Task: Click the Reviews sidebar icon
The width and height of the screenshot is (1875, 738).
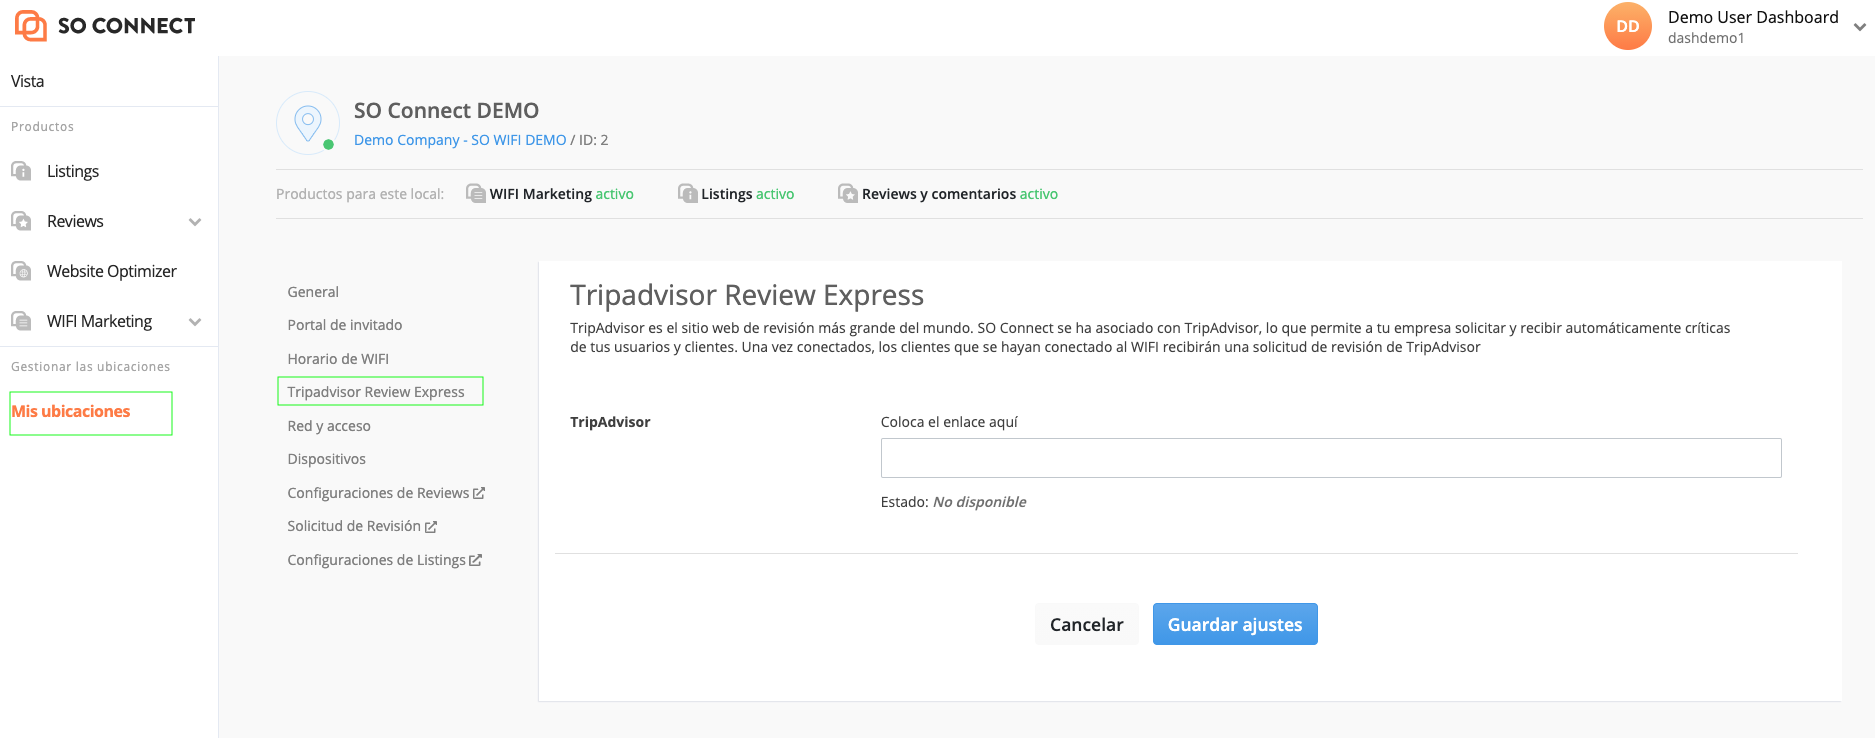Action: click(21, 221)
